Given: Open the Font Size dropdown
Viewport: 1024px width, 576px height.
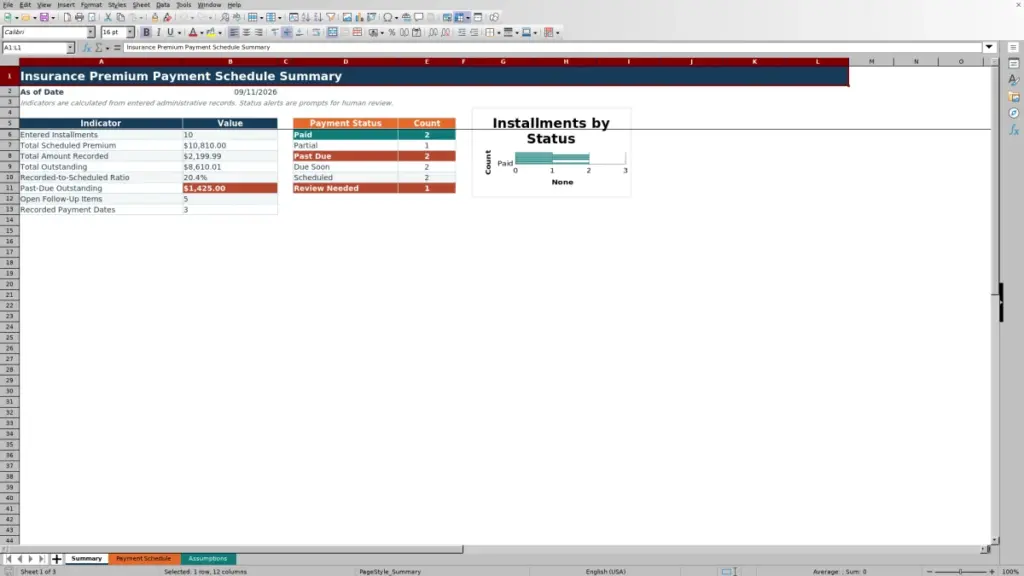Looking at the screenshot, I should [x=130, y=32].
